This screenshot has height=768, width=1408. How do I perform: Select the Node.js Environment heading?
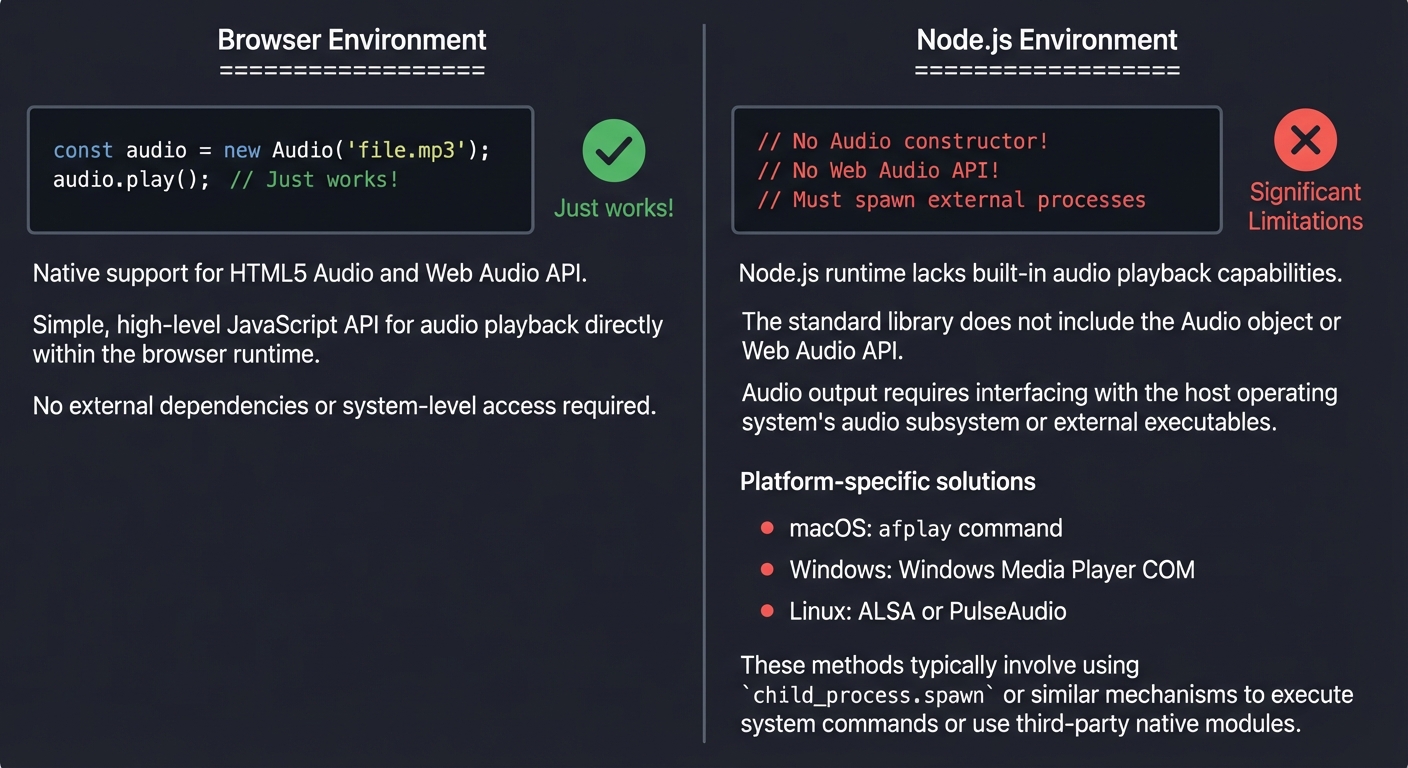click(1046, 40)
